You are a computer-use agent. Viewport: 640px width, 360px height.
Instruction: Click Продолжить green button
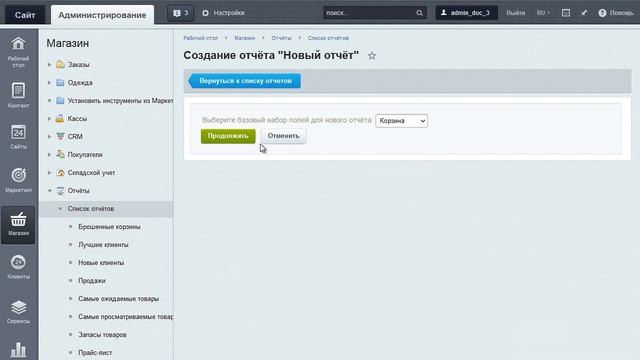click(x=228, y=136)
